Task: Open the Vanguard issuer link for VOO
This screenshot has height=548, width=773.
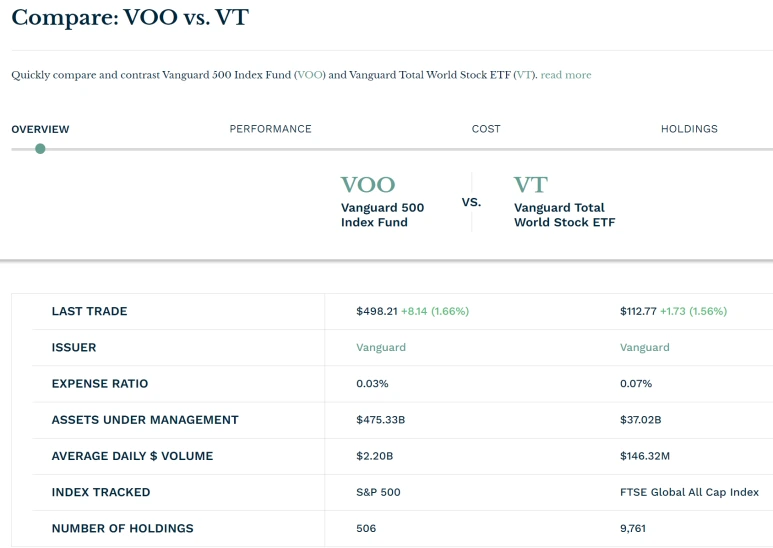Action: pos(381,347)
